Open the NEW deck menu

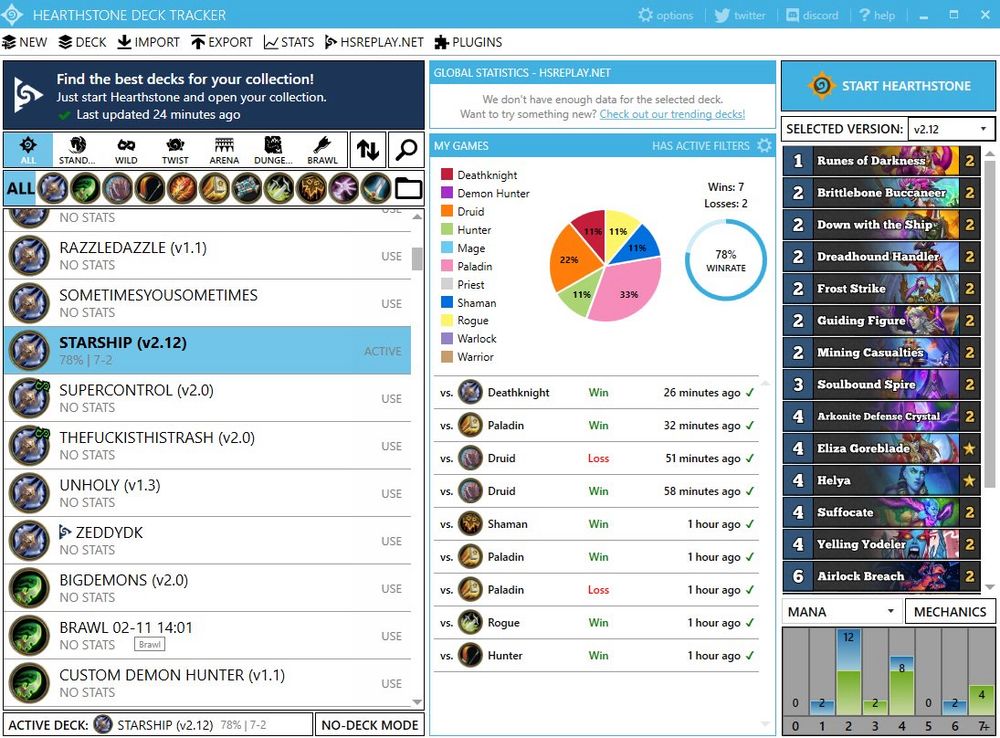(25, 42)
